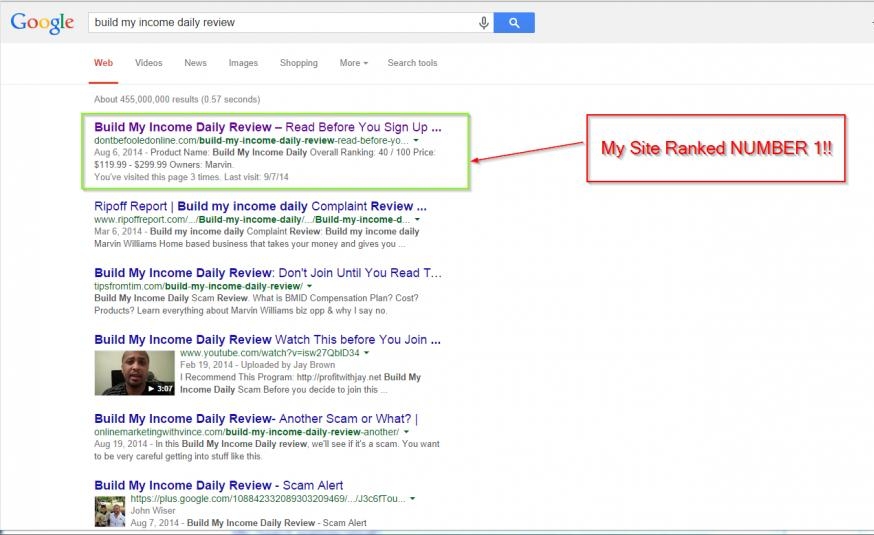Click the Google logo

(x=42, y=22)
